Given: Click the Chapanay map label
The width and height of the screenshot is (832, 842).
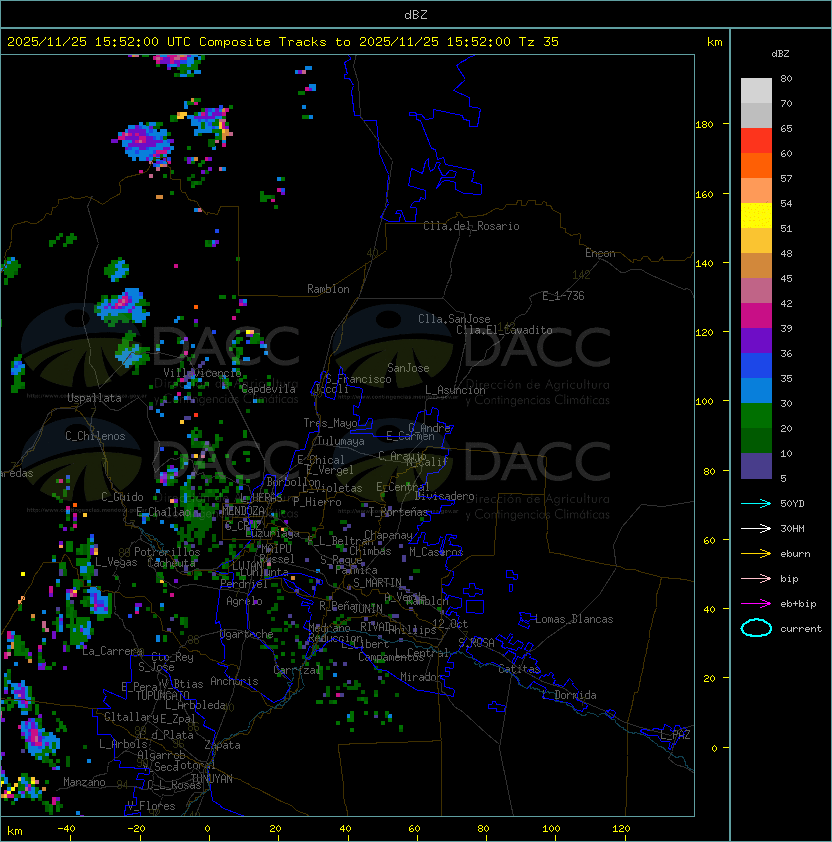Looking at the screenshot, I should [388, 535].
